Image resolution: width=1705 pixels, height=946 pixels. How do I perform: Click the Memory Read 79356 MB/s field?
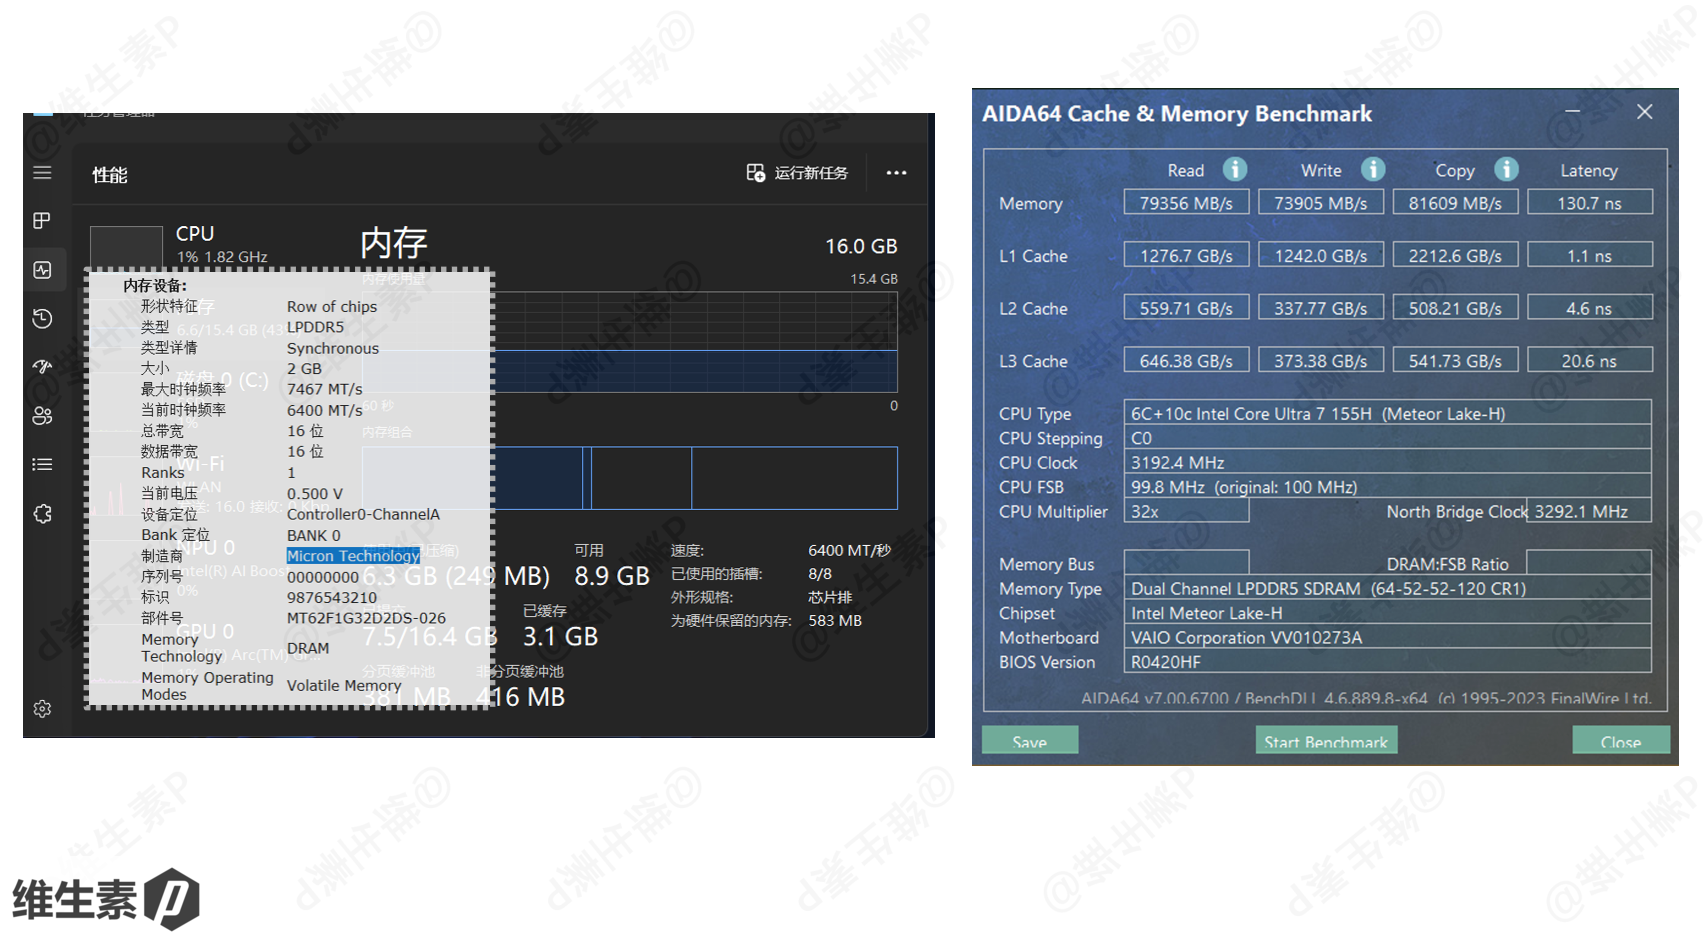click(x=1186, y=203)
